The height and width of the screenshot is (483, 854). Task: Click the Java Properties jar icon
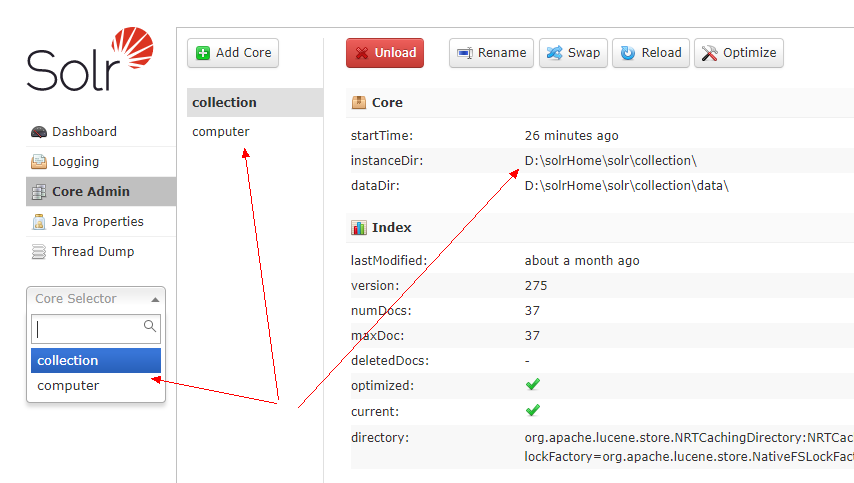point(39,222)
